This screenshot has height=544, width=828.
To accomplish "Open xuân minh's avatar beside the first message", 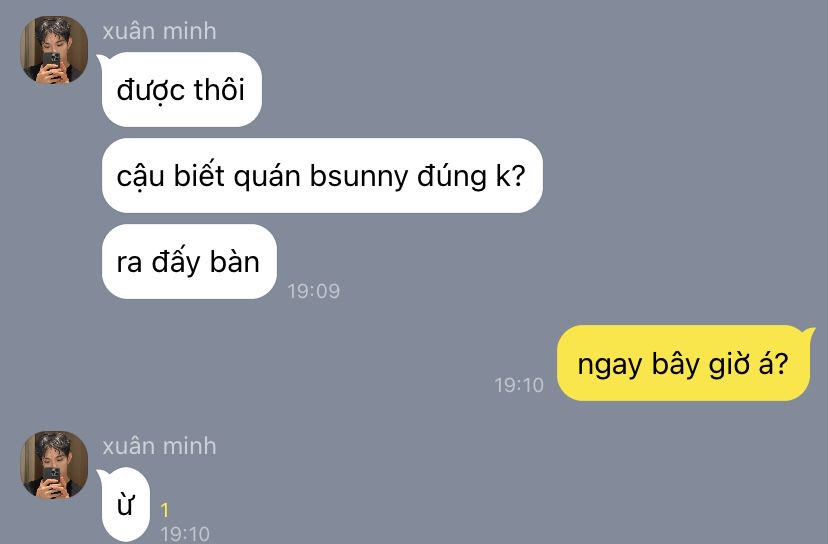I will tap(54, 50).
